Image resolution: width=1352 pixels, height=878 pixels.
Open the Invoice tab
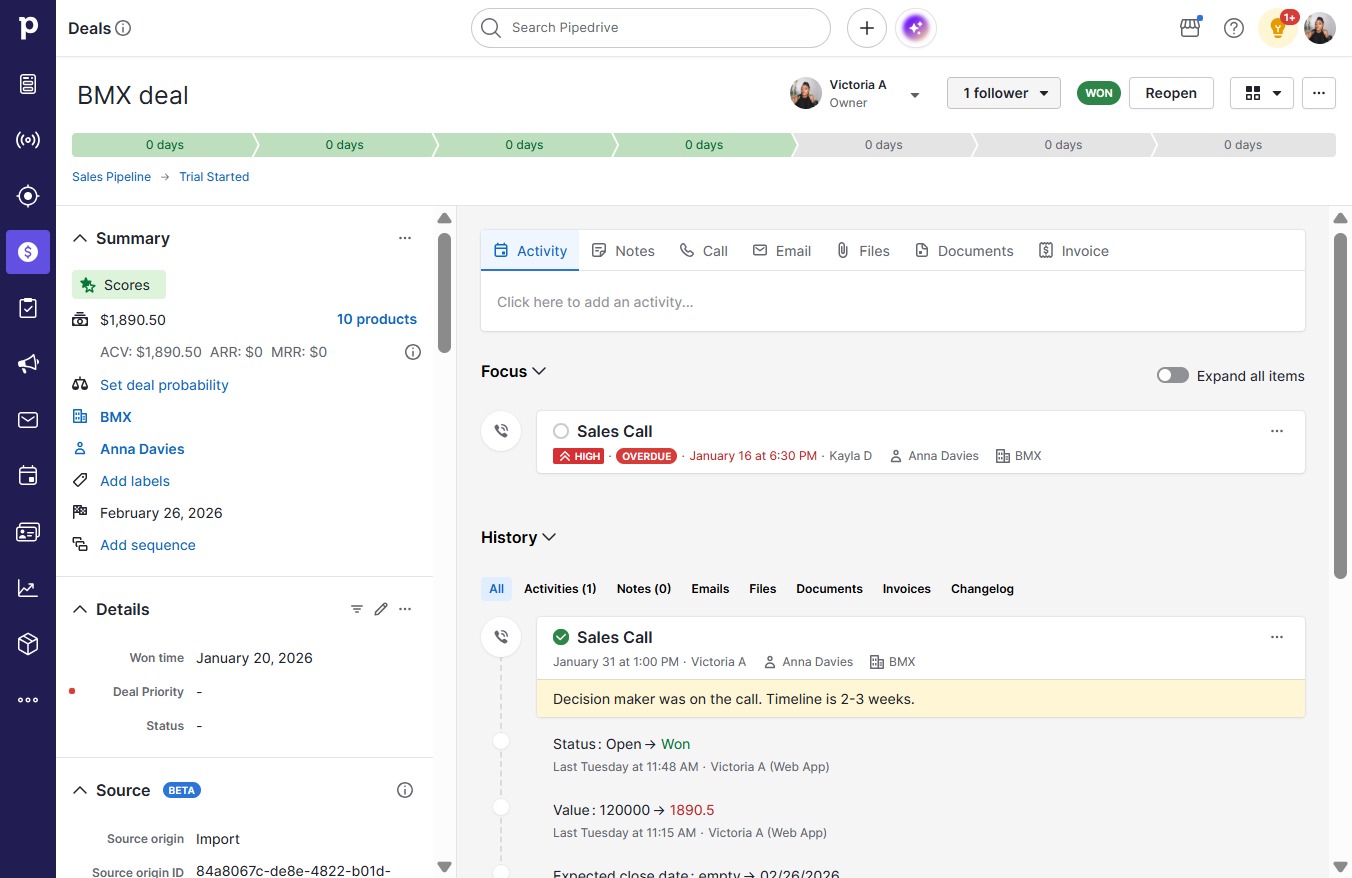pos(1074,251)
